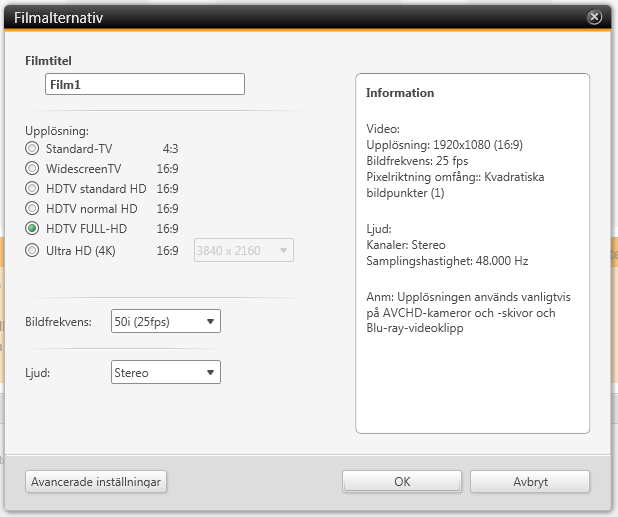
Task: Cancel with the Avbryt button
Action: pos(530,482)
